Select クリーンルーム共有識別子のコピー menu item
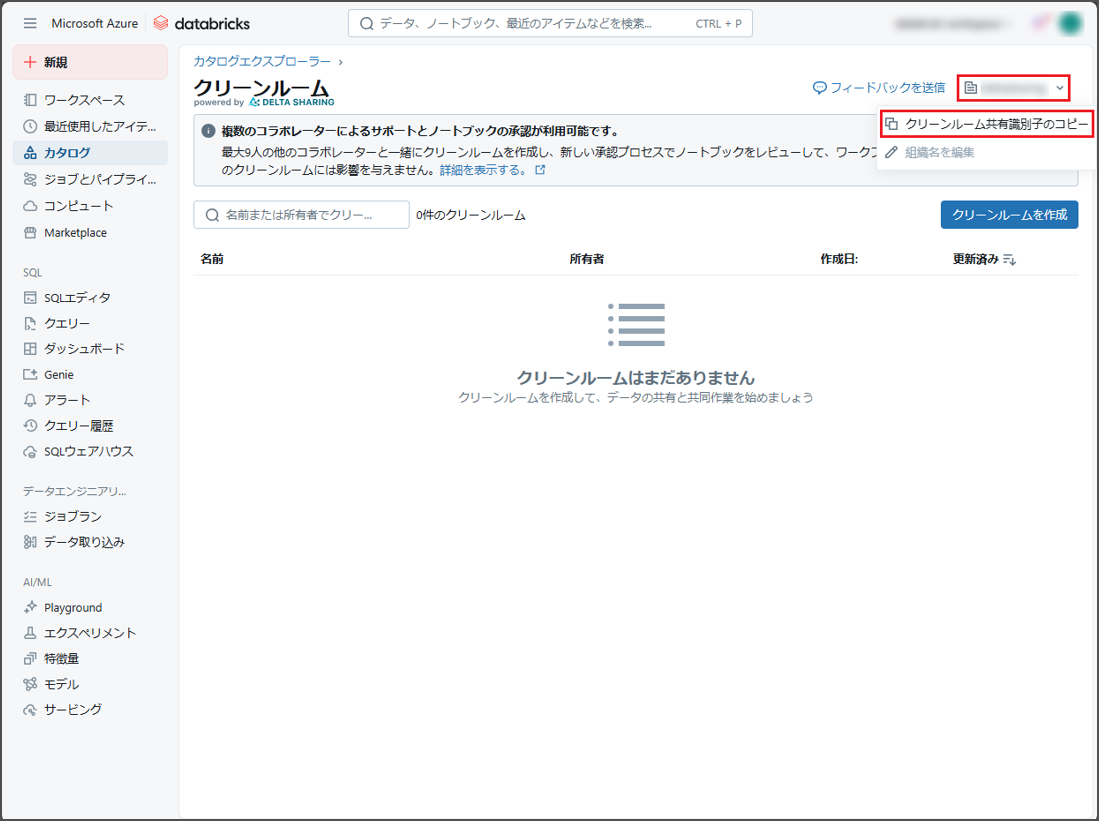1099x821 pixels. click(987, 124)
